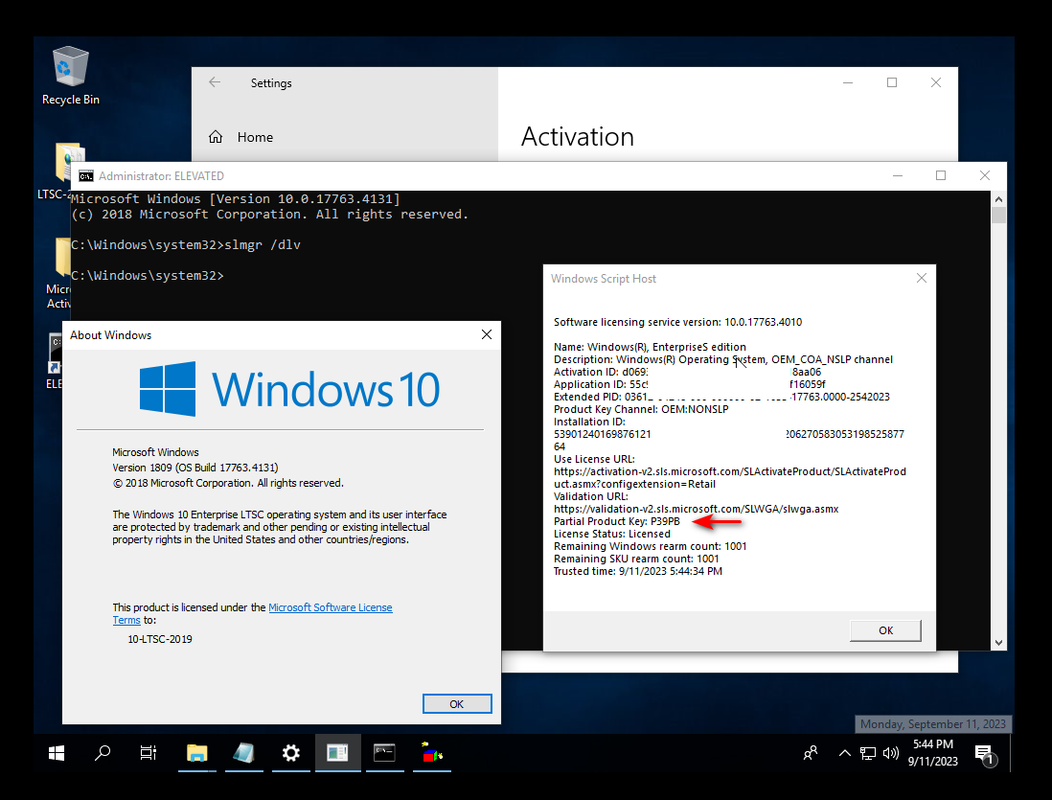1052x800 pixels.
Task: Click the command prompt scrollbar down arrow
Action: pyautogui.click(x=998, y=642)
